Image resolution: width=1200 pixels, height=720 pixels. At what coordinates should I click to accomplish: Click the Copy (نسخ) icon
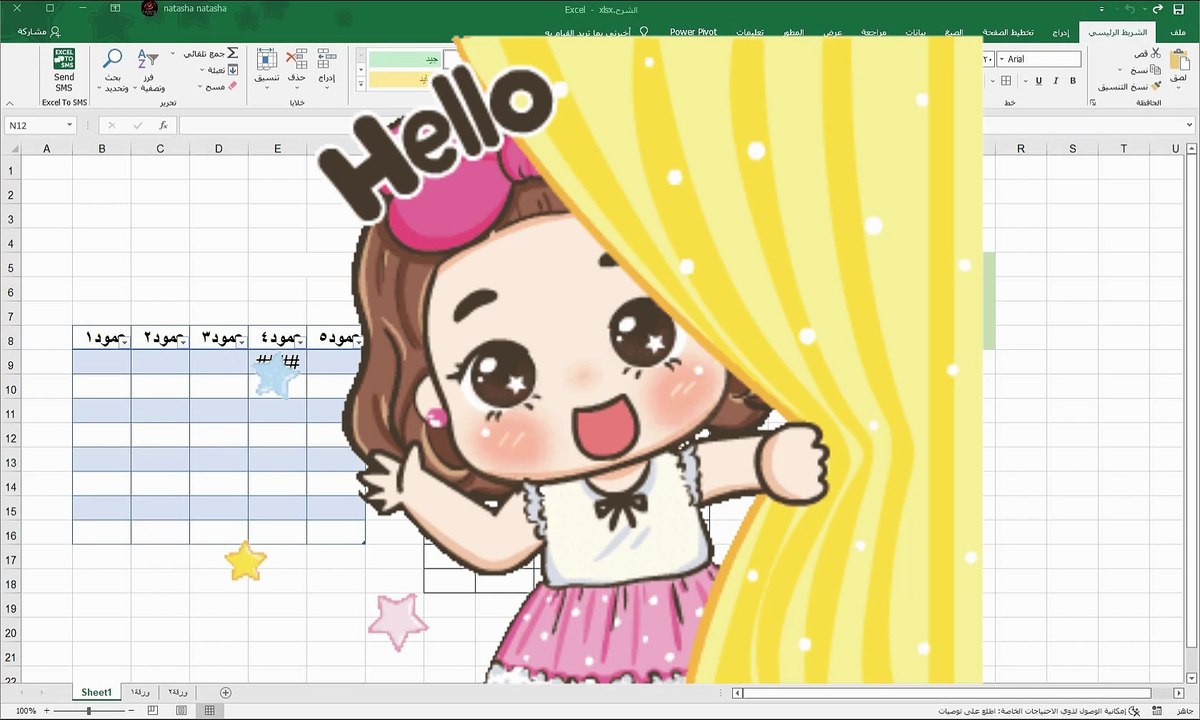(x=1156, y=70)
